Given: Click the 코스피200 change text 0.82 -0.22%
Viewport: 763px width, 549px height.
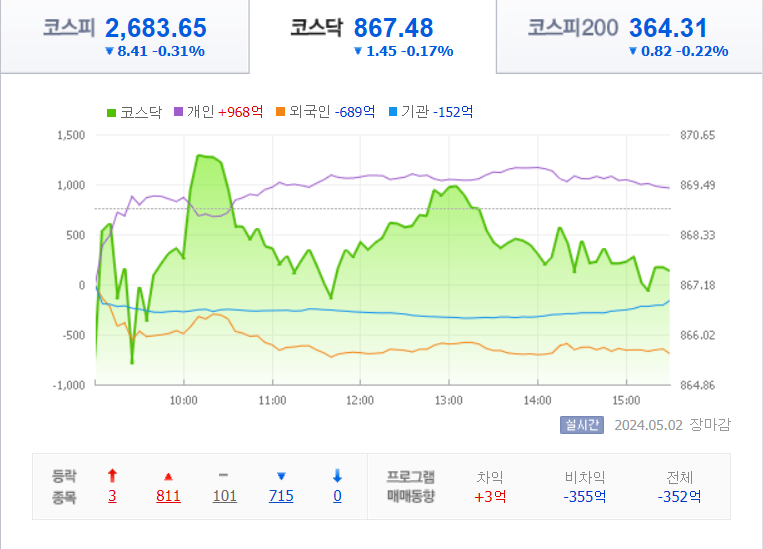Looking at the screenshot, I should pos(685,51).
